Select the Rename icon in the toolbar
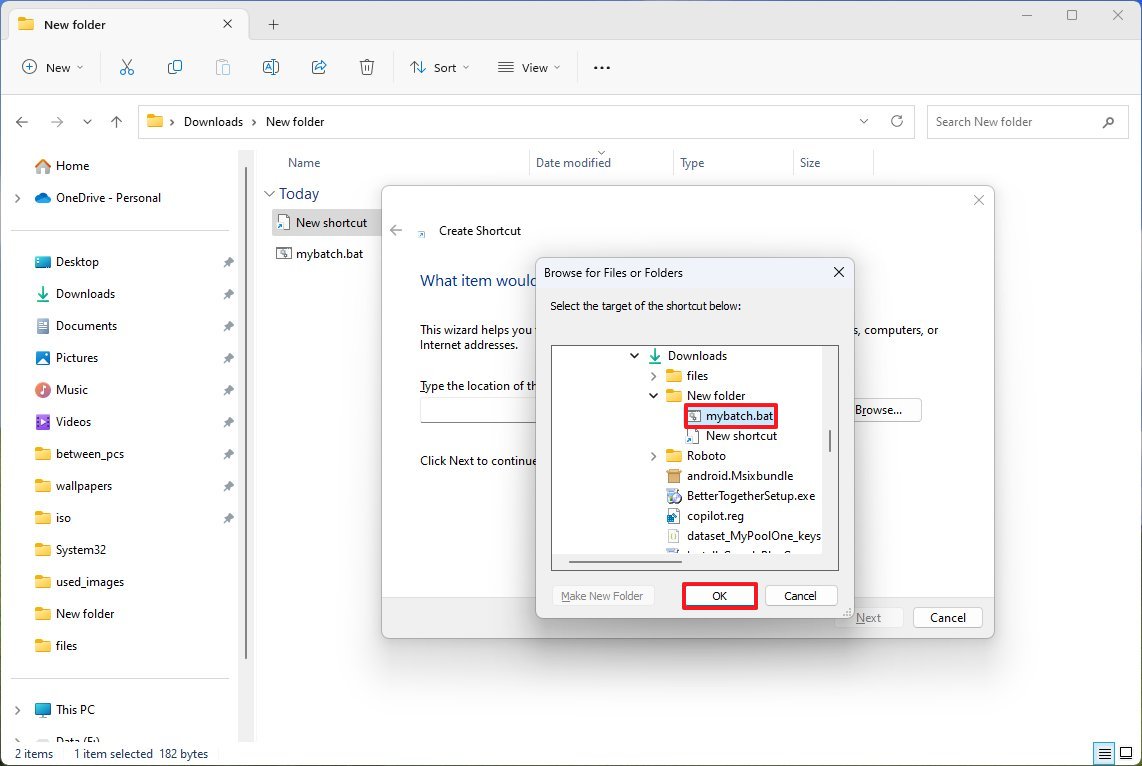1142x766 pixels. point(270,67)
